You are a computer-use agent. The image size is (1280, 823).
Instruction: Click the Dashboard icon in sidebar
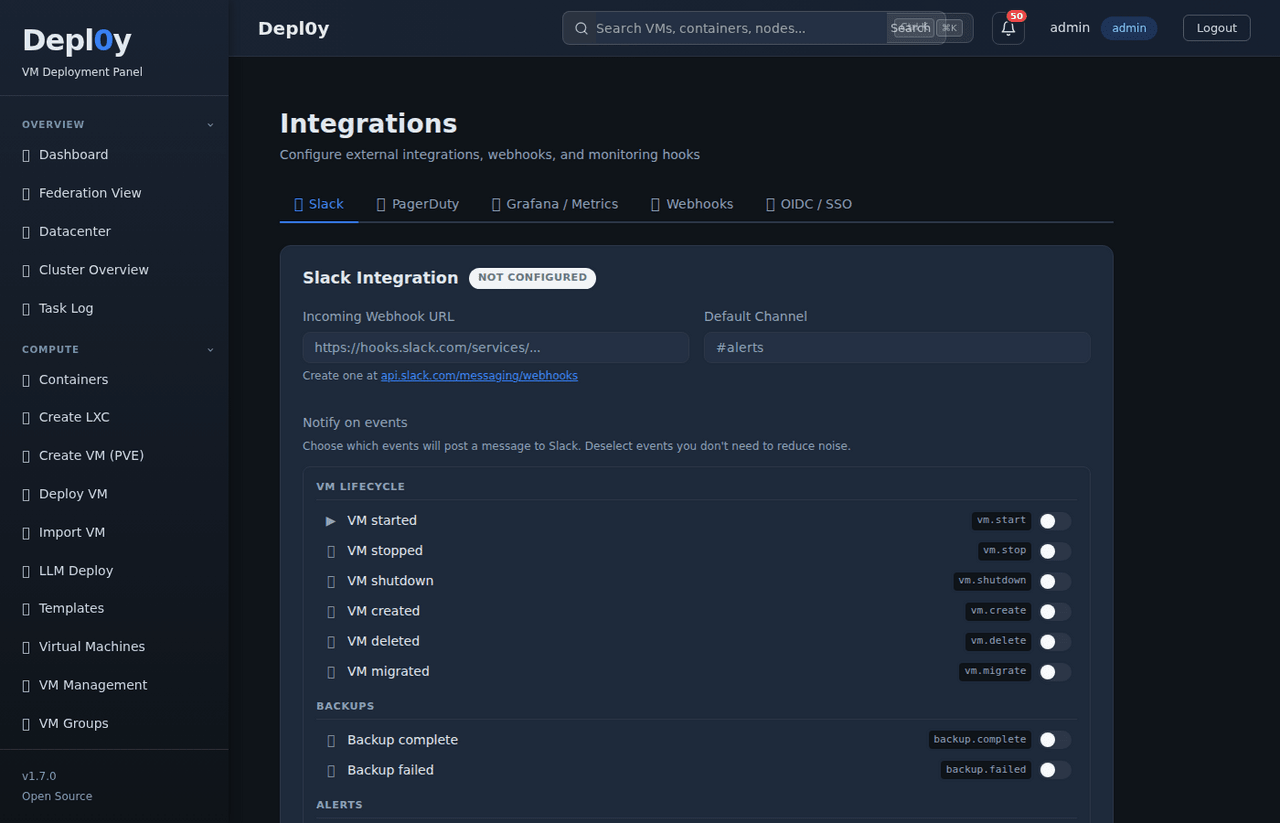click(x=26, y=155)
